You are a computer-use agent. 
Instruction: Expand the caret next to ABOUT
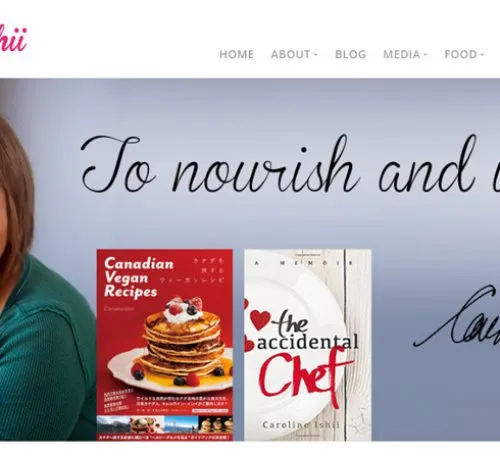[x=316, y=55]
